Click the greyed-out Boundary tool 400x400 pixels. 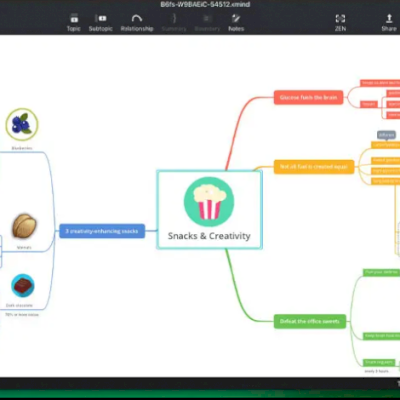(207, 23)
